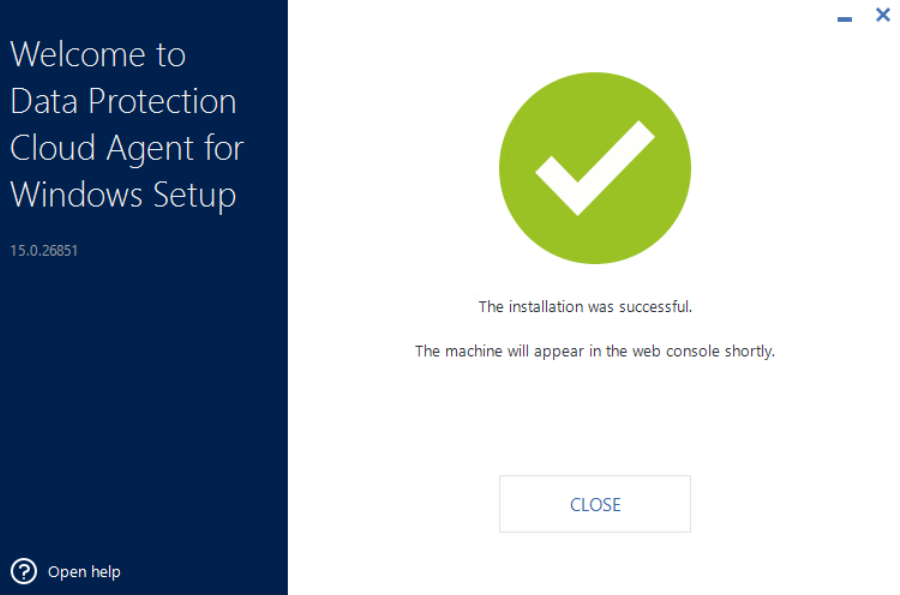
Task: Click the "Welcome to" heading line
Action: 98,55
